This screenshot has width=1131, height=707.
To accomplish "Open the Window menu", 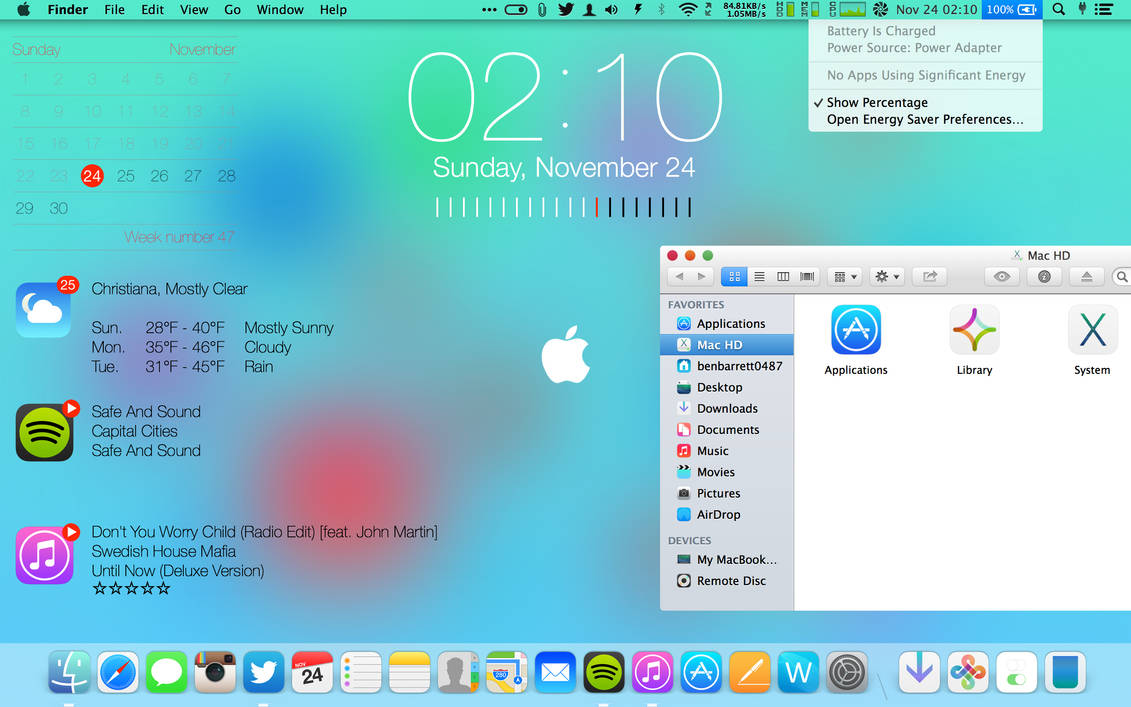I will [x=280, y=9].
